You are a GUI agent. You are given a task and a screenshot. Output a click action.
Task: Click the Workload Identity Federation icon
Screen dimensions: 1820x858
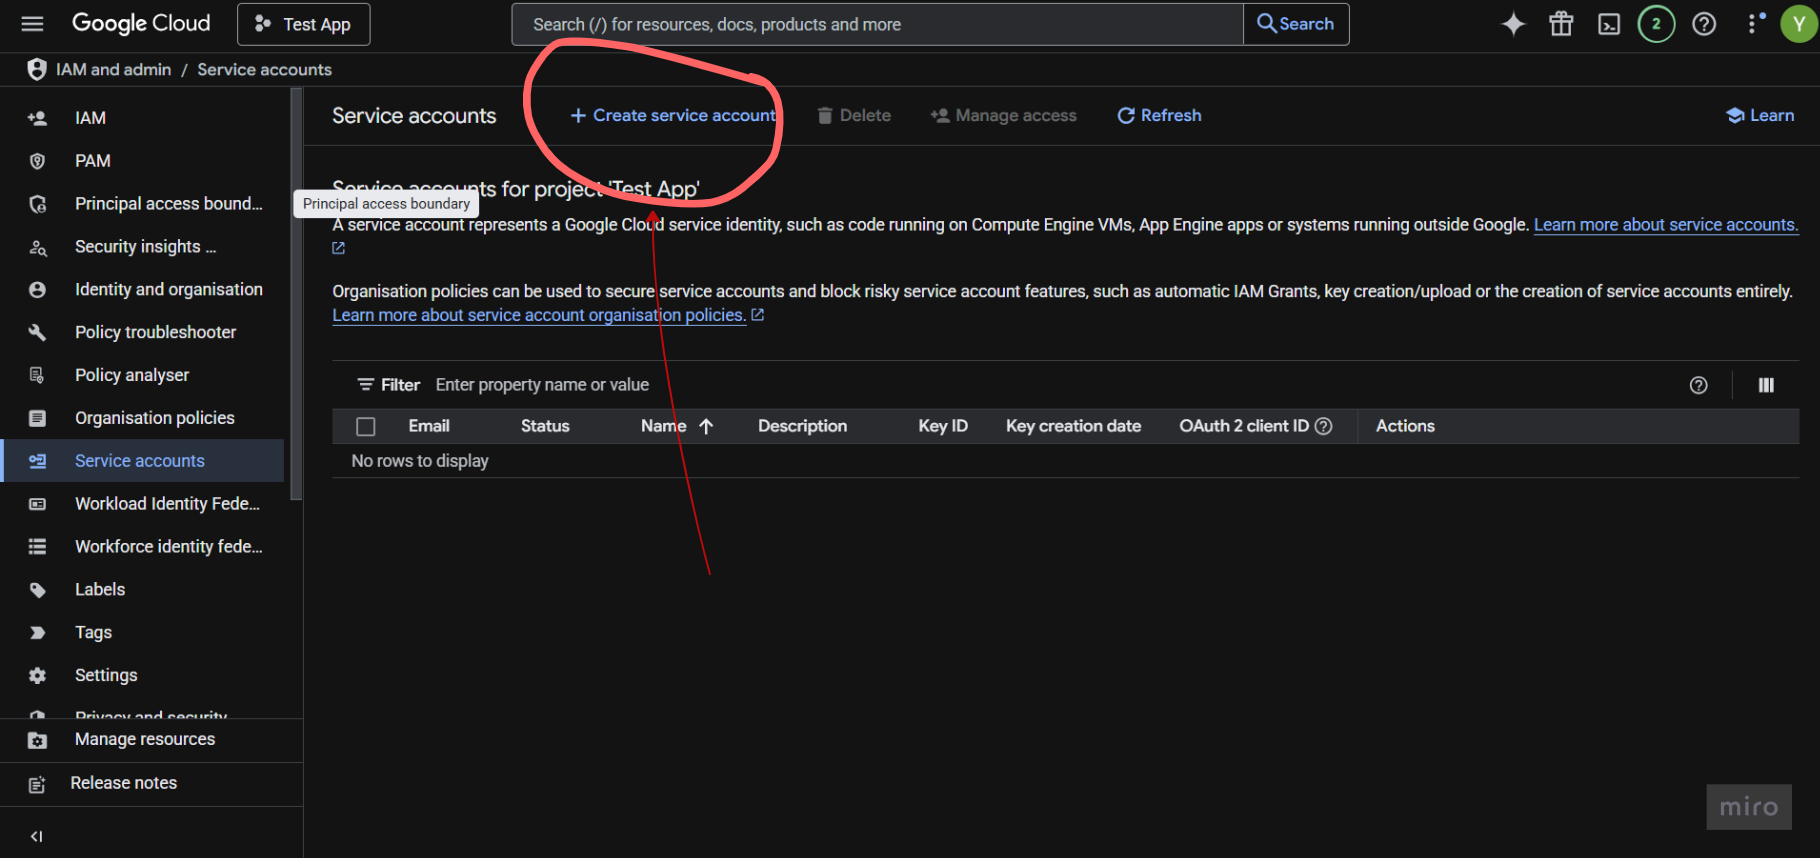pos(37,504)
